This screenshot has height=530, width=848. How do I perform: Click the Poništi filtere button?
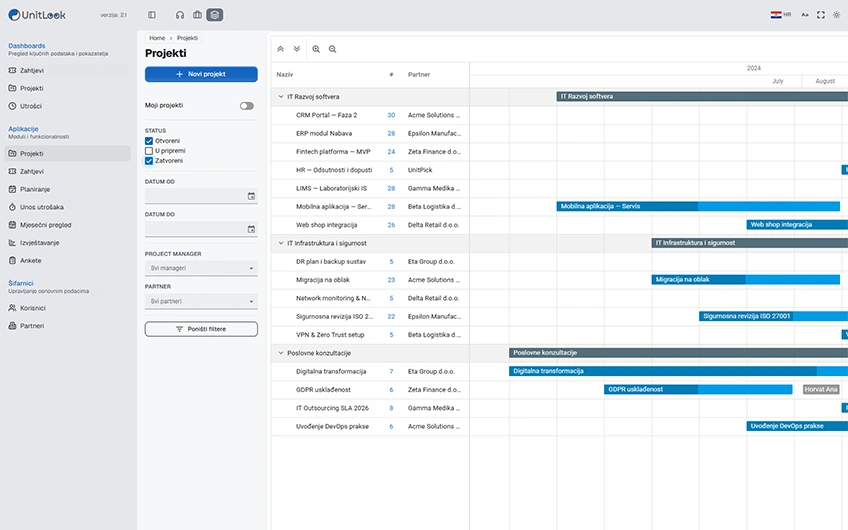tap(201, 329)
